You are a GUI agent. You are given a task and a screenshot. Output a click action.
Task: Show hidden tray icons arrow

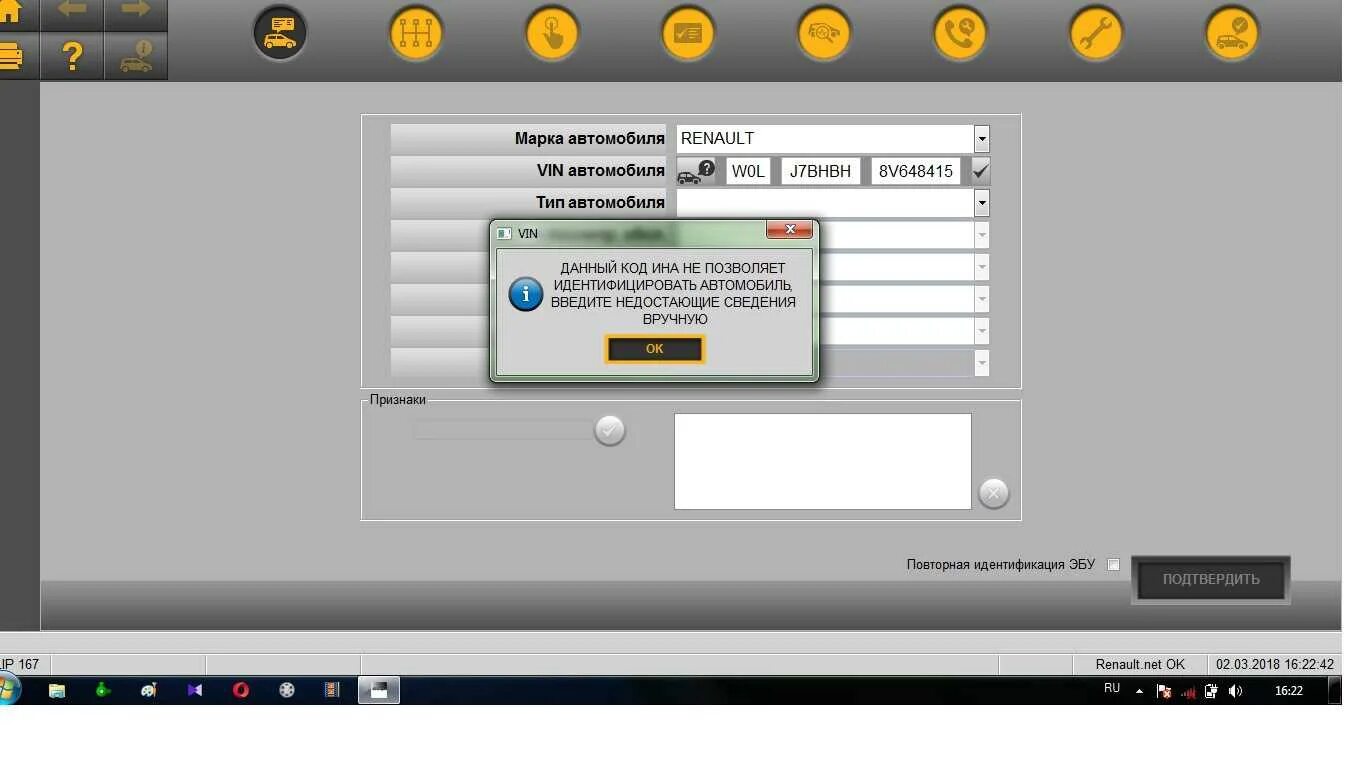(x=1139, y=691)
